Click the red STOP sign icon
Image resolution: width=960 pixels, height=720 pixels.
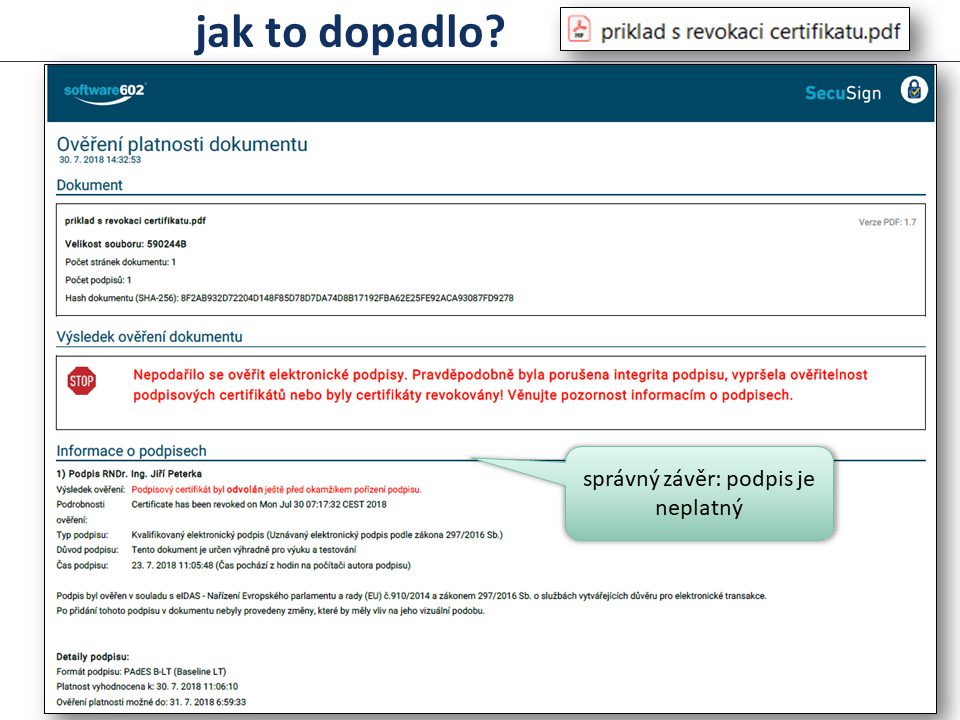tap(81, 381)
